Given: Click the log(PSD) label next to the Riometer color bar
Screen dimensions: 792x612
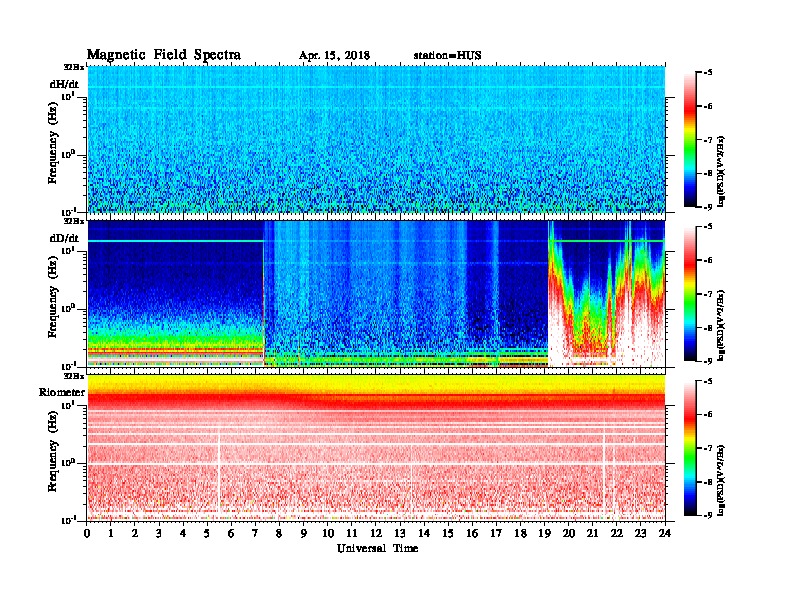Looking at the screenshot, I should (x=721, y=480).
